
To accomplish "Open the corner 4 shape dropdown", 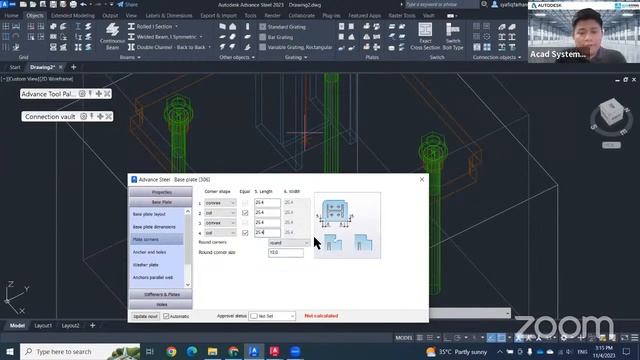I will (220, 233).
